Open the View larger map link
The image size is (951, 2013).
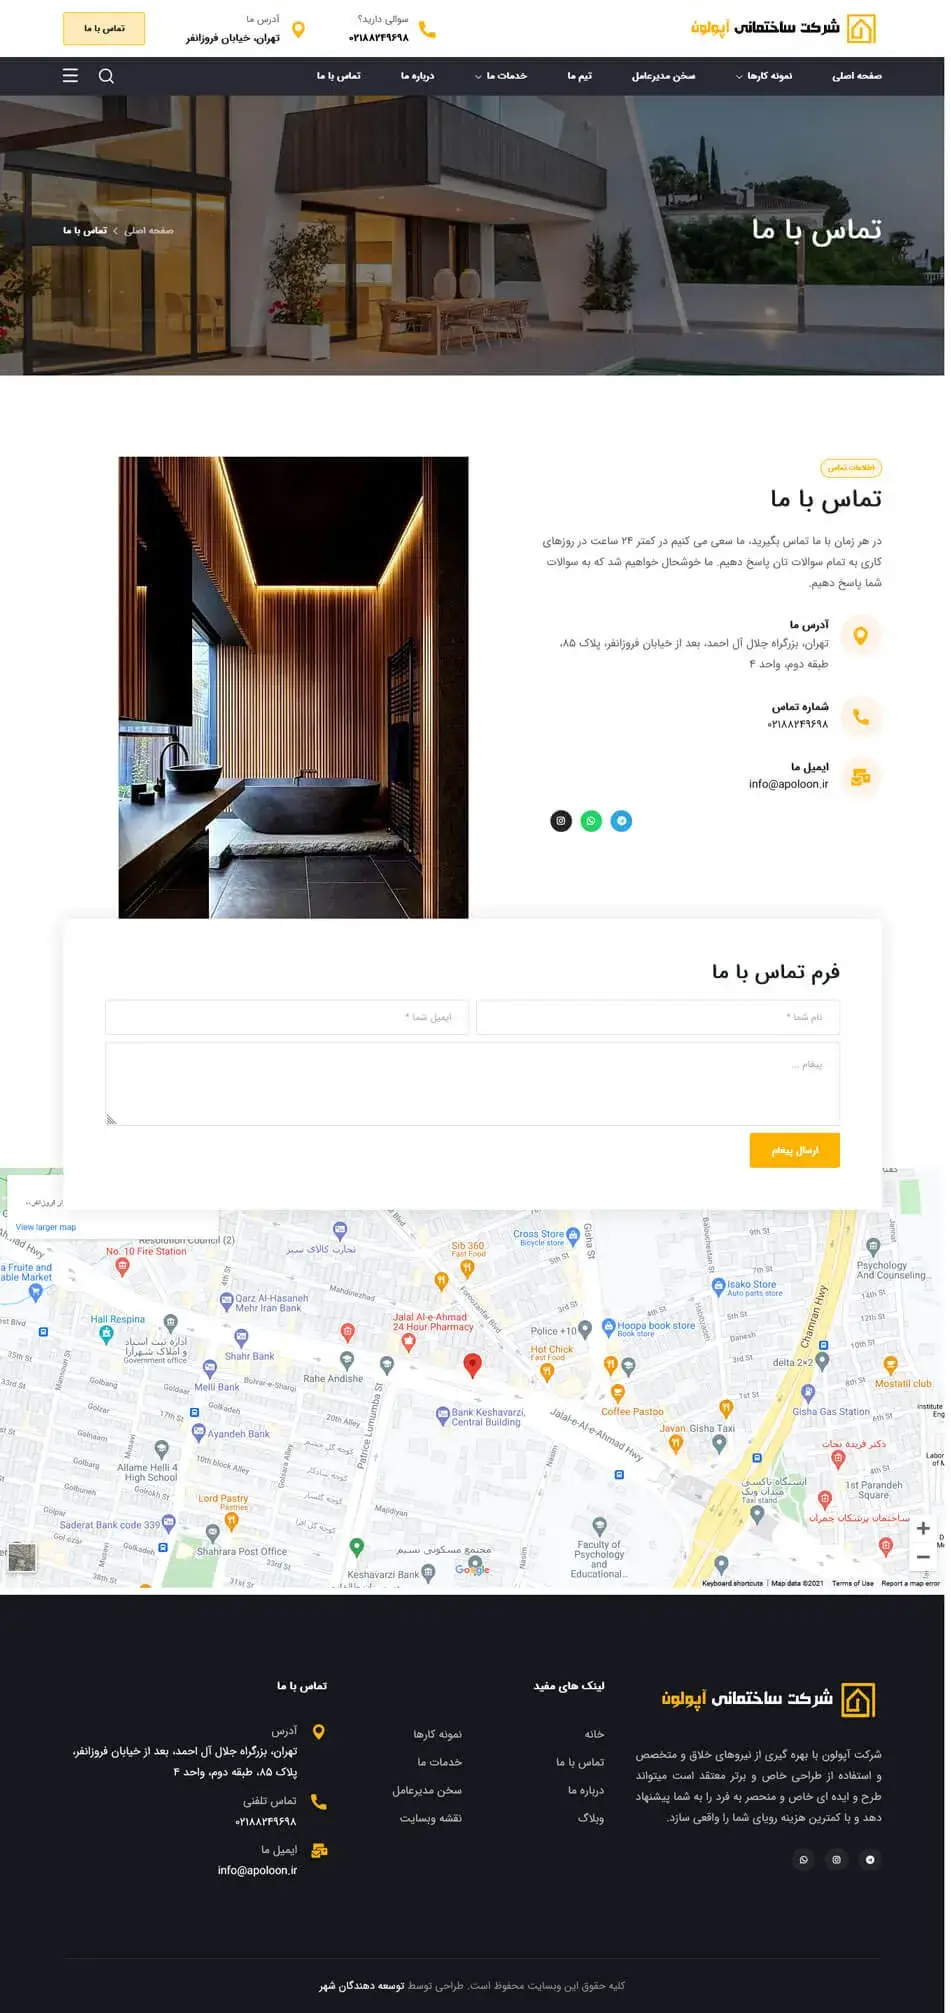pyautogui.click(x=46, y=1227)
